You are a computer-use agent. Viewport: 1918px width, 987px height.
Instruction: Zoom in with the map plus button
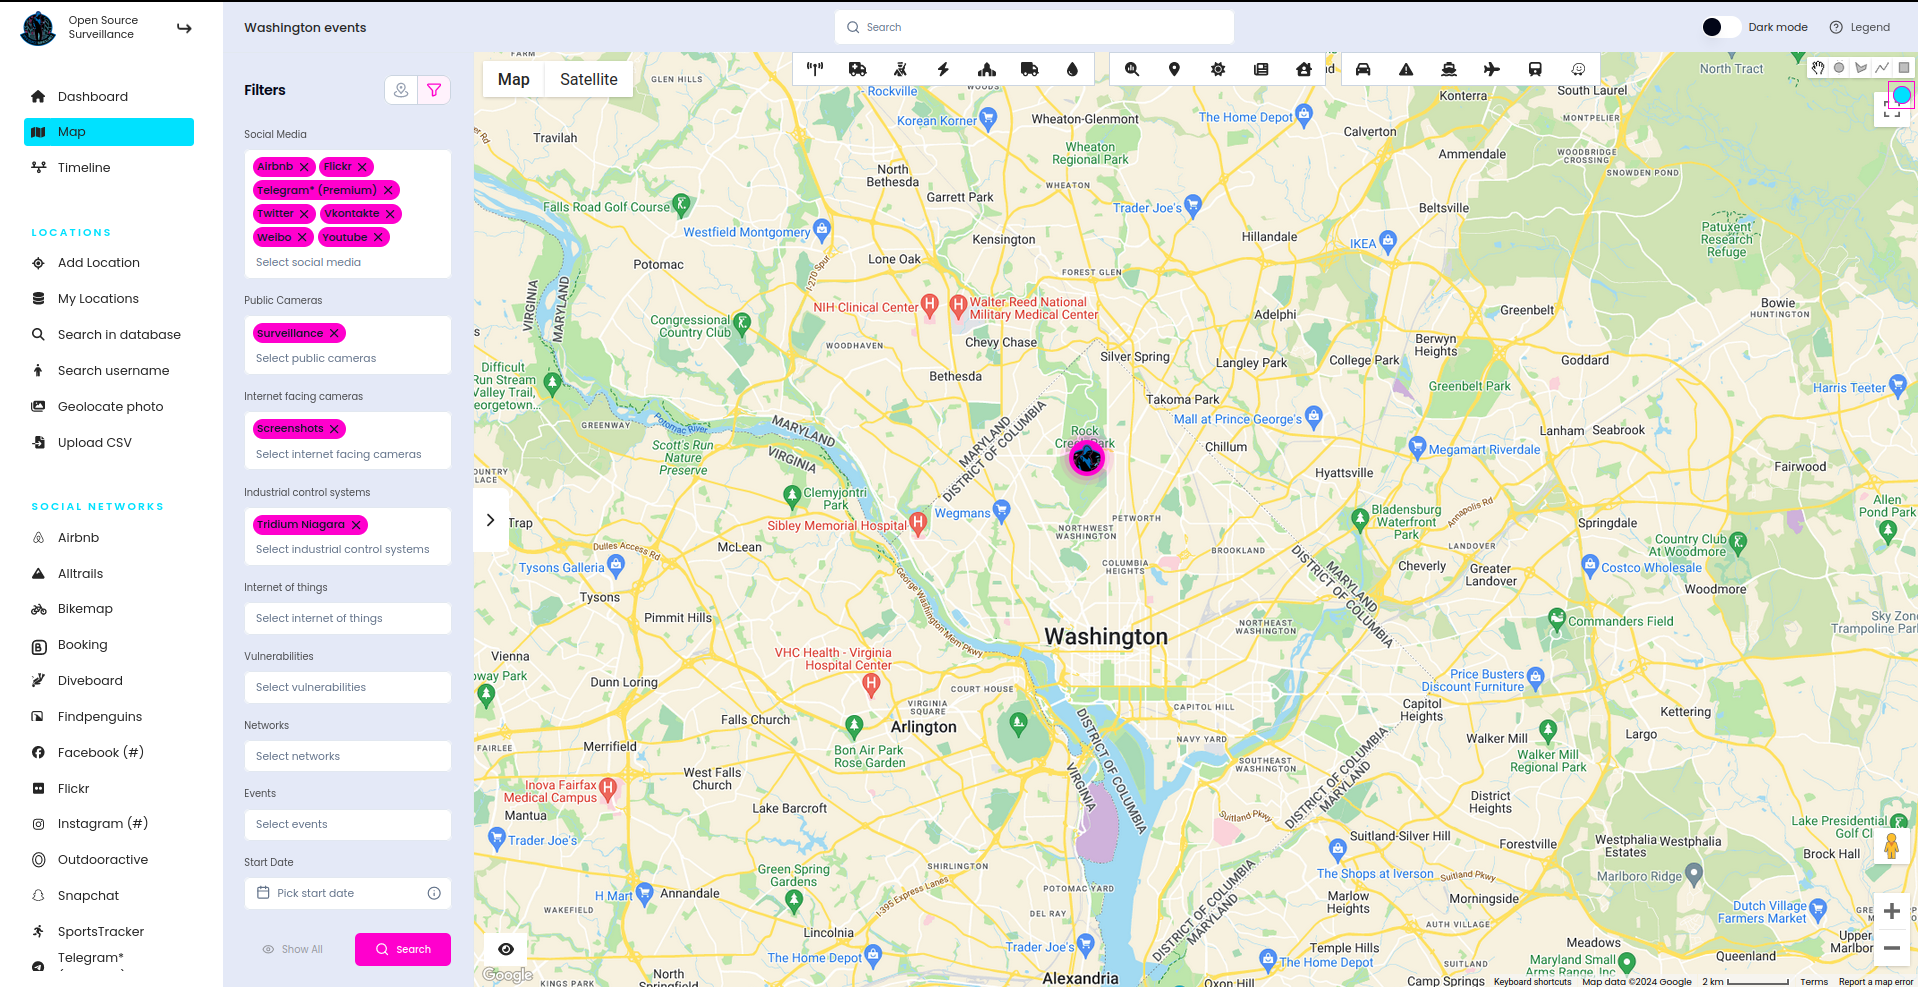pos(1891,911)
